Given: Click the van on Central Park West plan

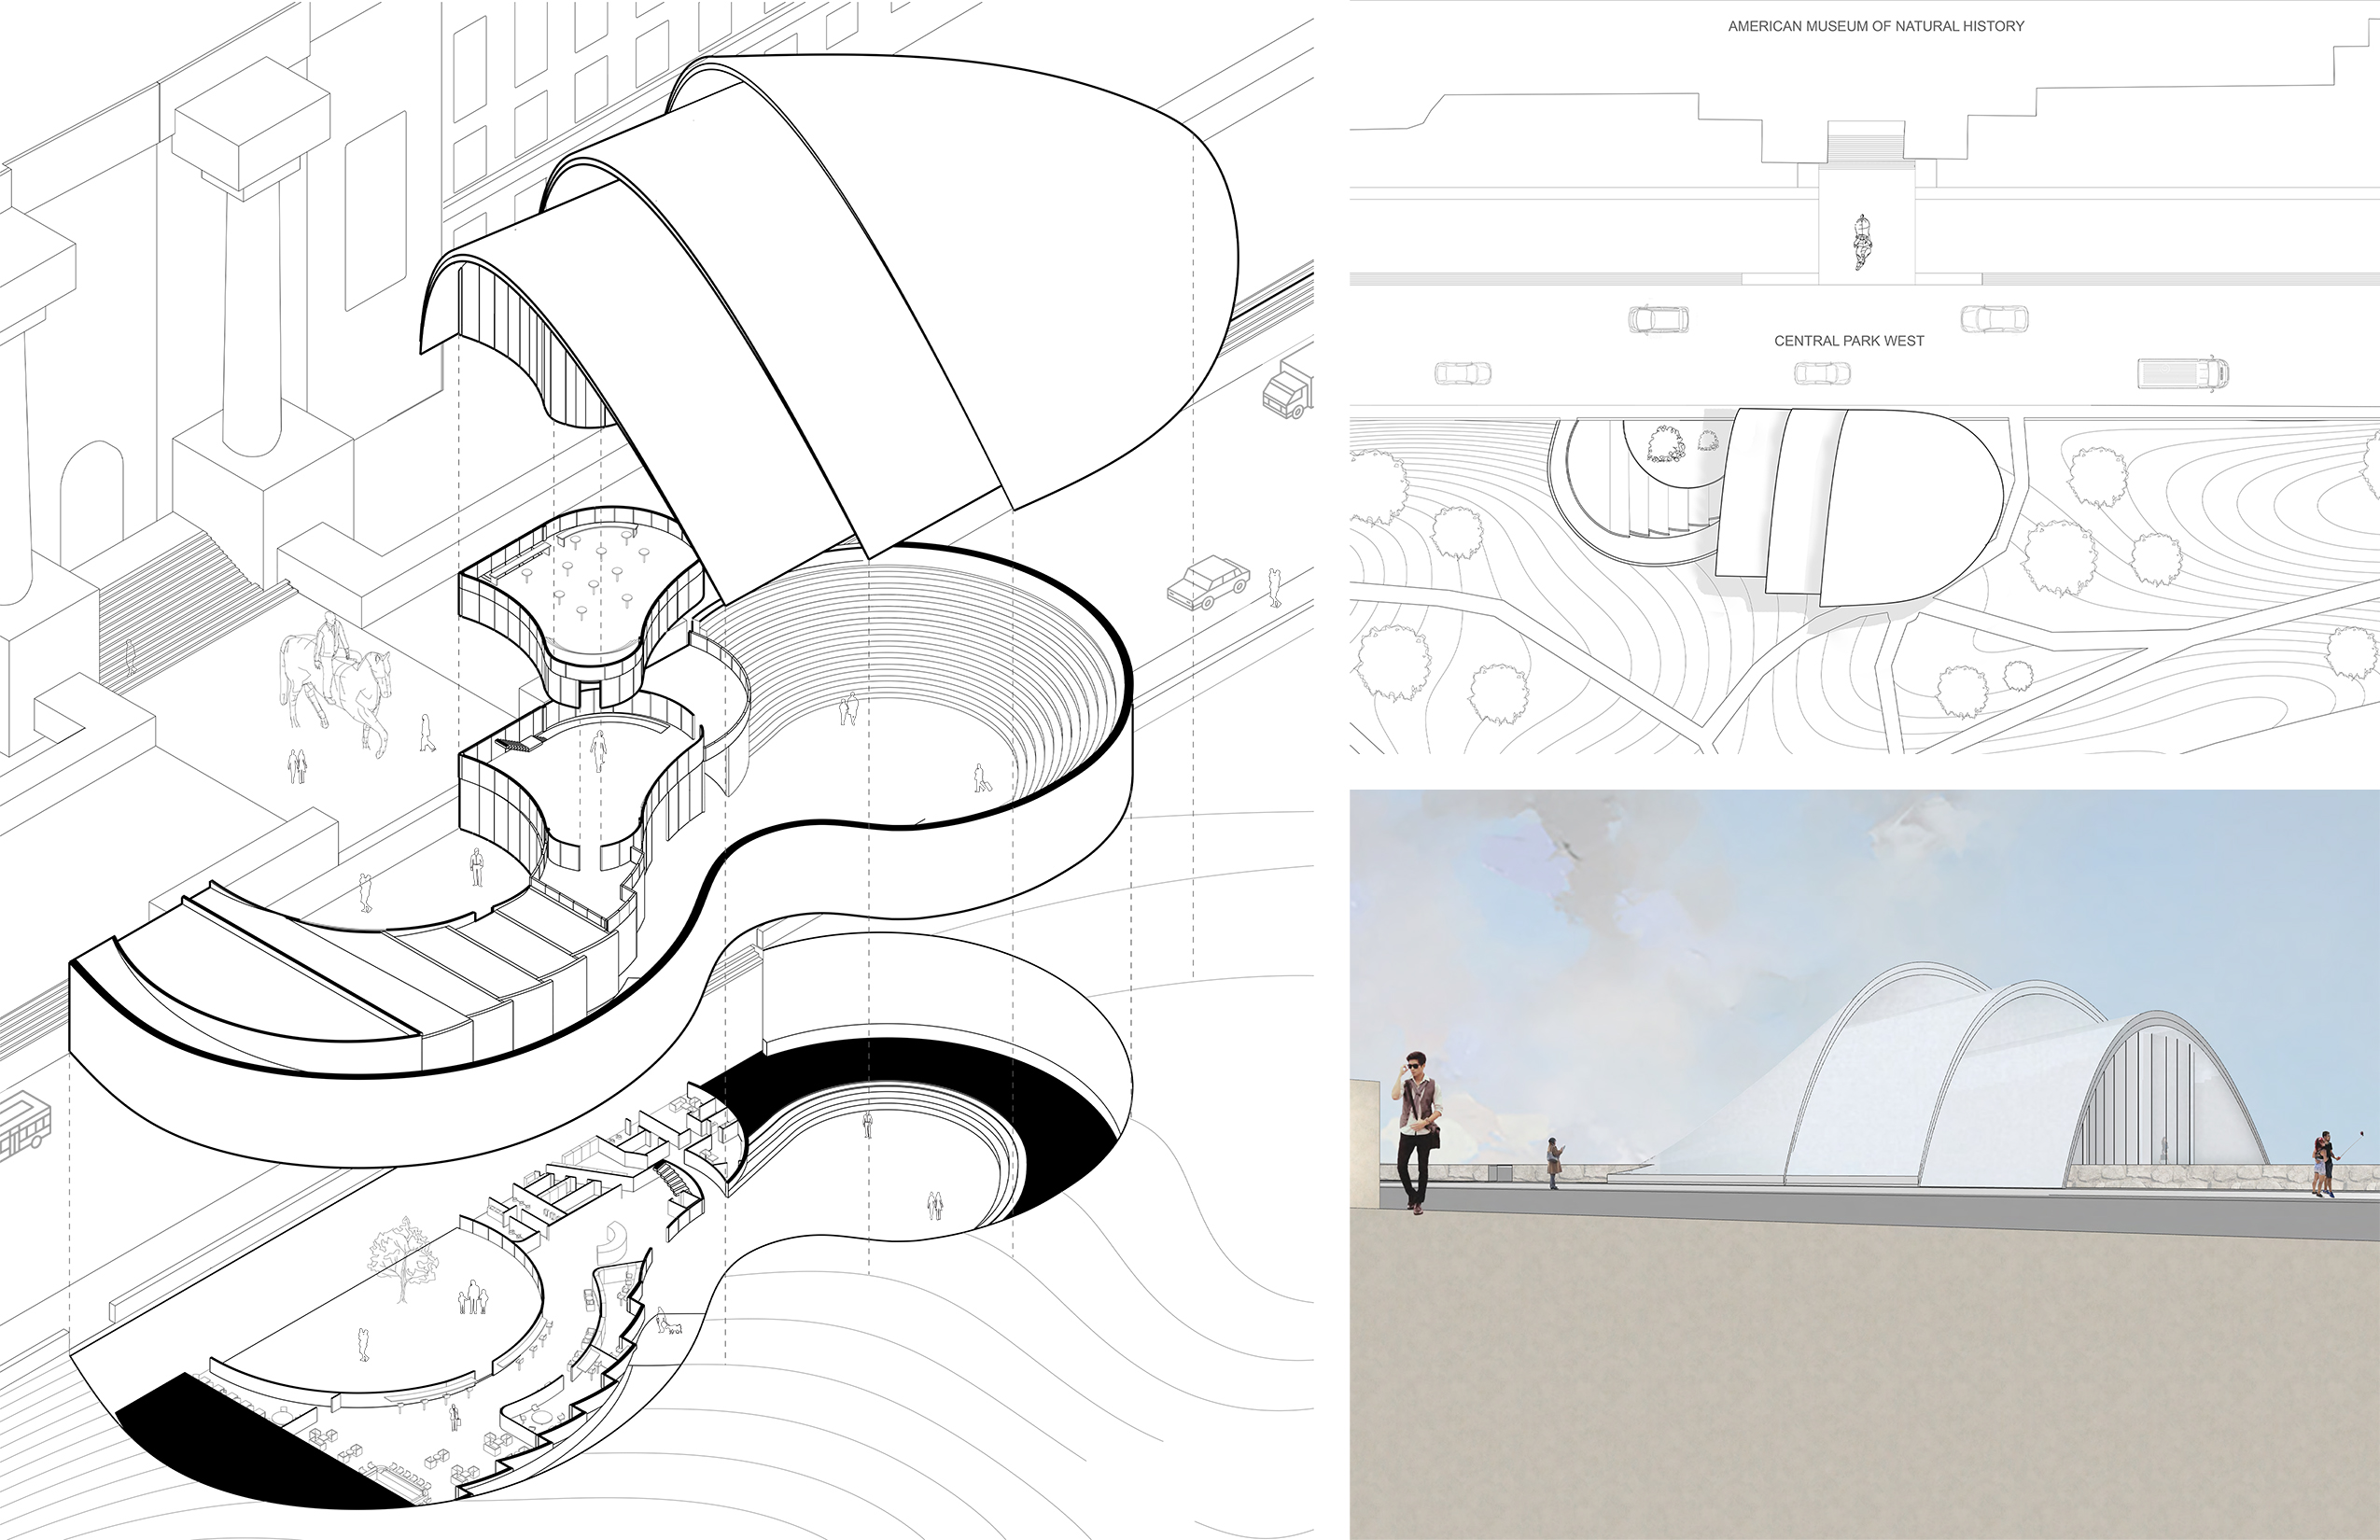Looking at the screenshot, I should tap(2182, 373).
